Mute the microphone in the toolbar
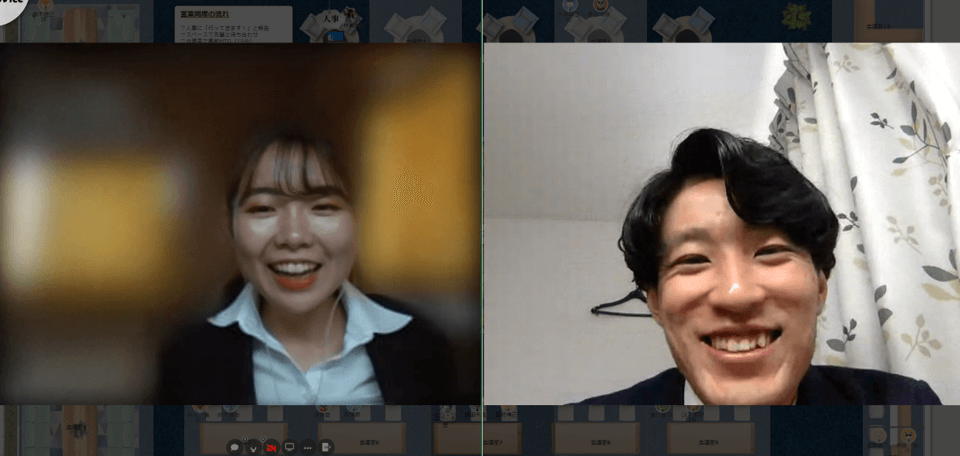The height and width of the screenshot is (456, 960). click(x=252, y=446)
